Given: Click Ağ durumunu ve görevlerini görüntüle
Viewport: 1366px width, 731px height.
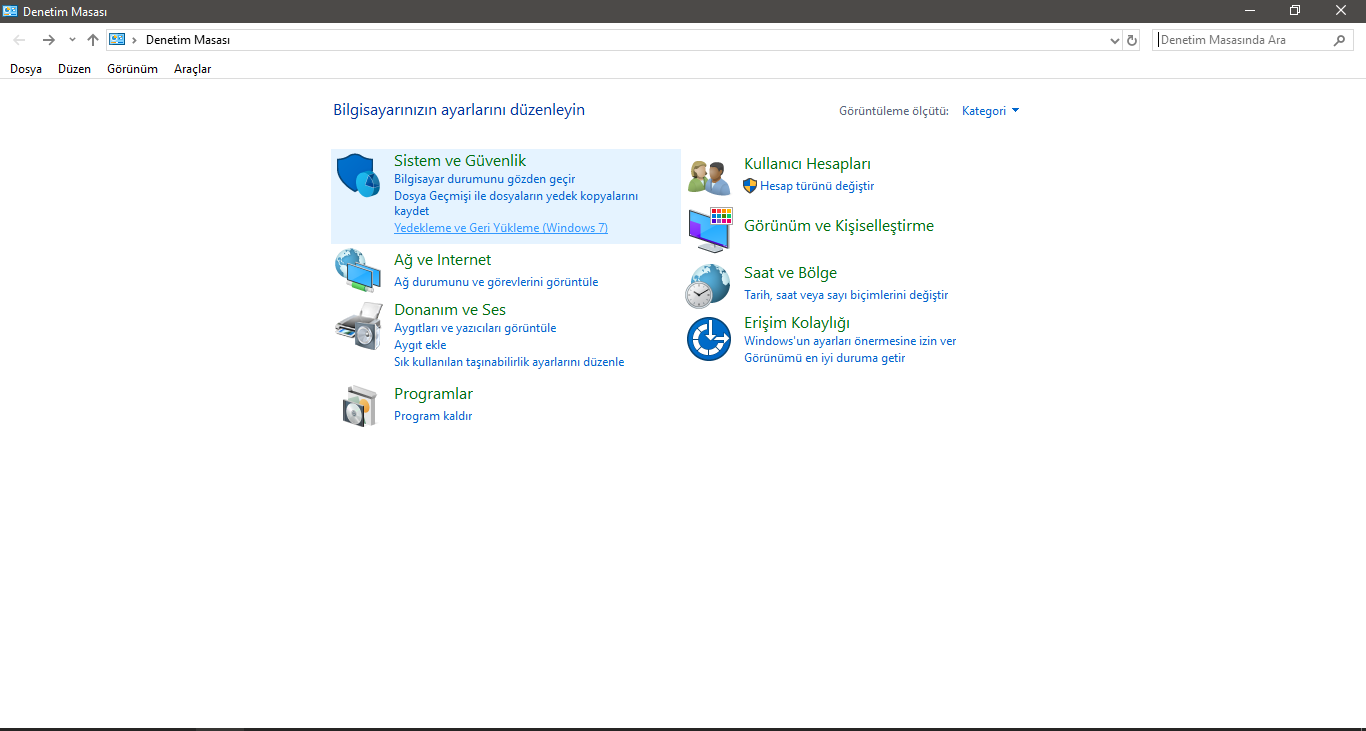Looking at the screenshot, I should [x=496, y=282].
